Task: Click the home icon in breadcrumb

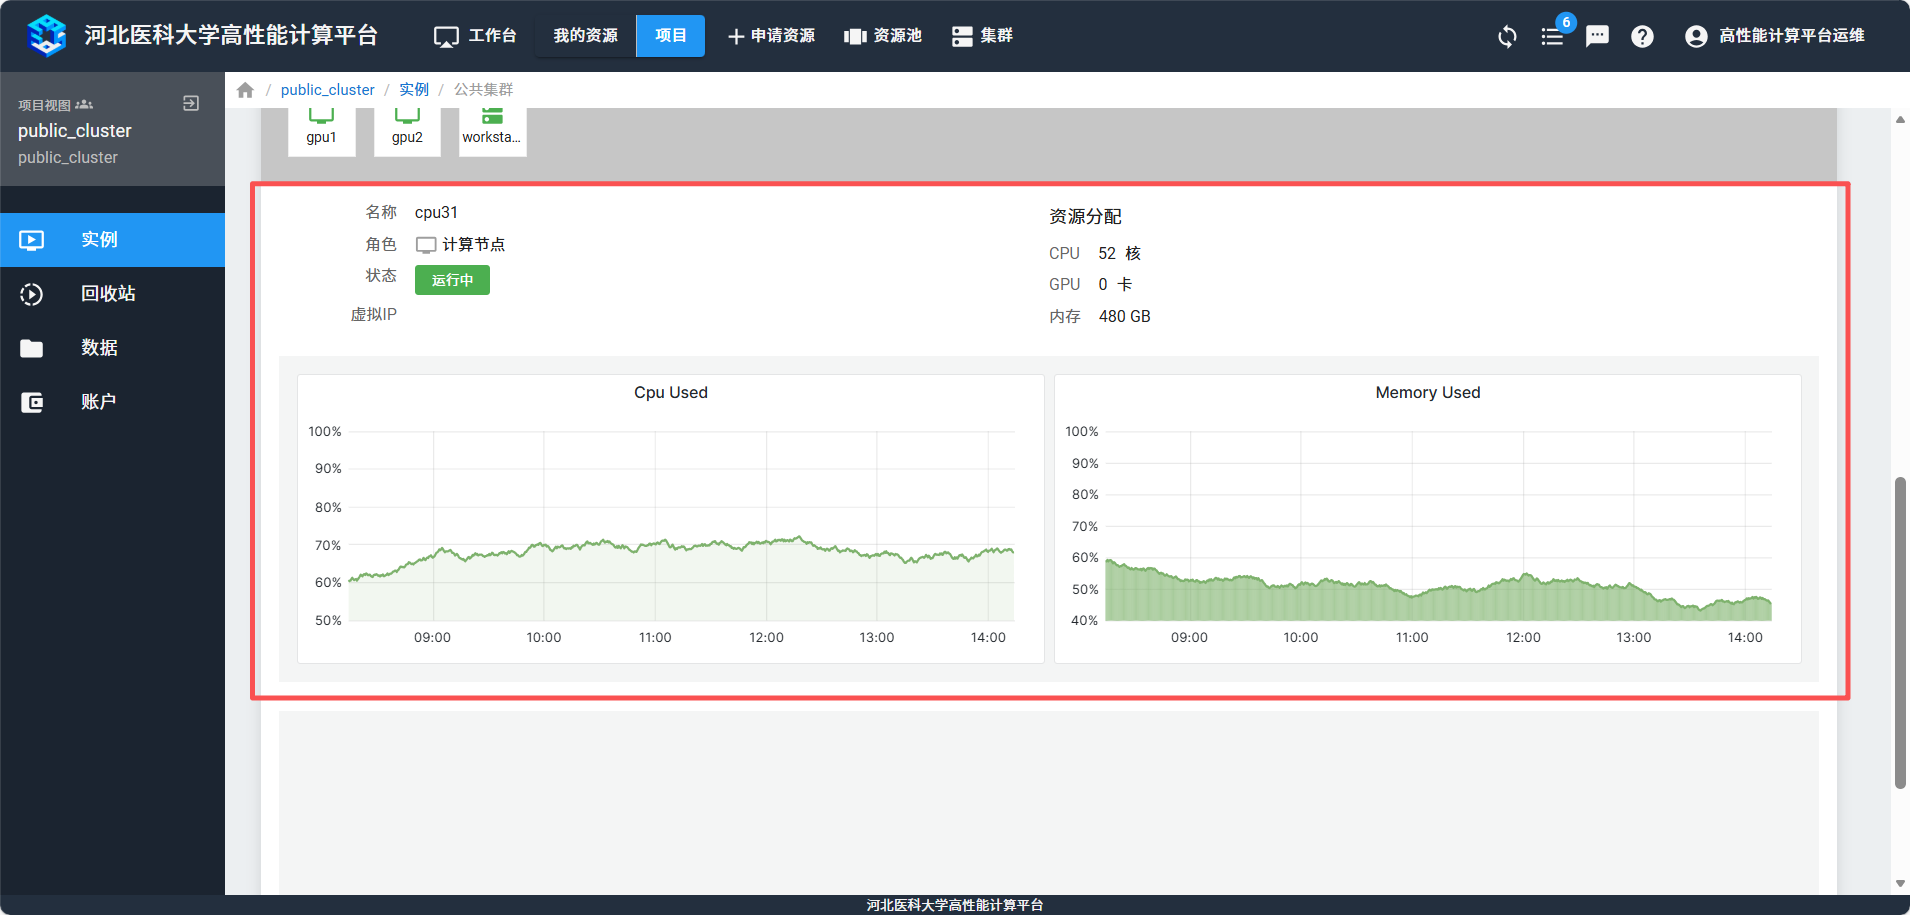Action: click(x=245, y=90)
